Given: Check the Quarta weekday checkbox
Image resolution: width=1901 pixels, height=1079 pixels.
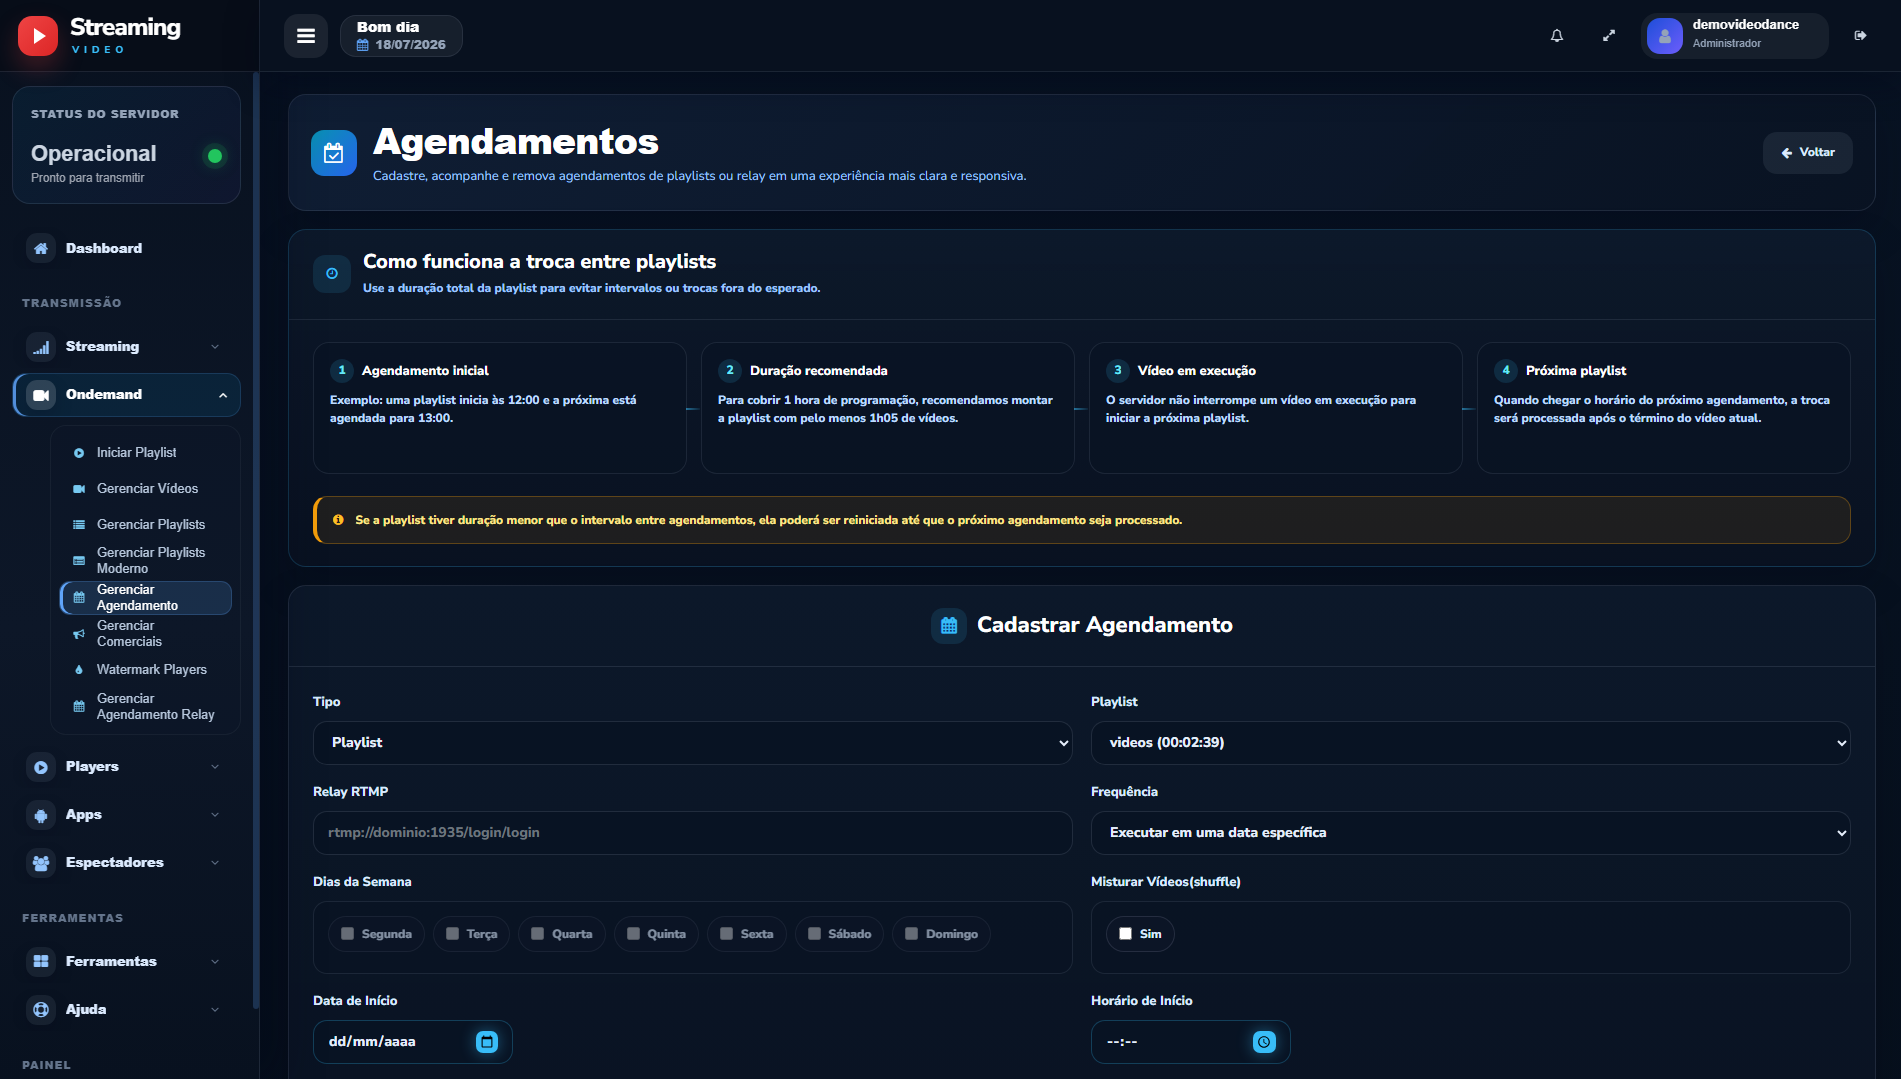Looking at the screenshot, I should click(538, 934).
